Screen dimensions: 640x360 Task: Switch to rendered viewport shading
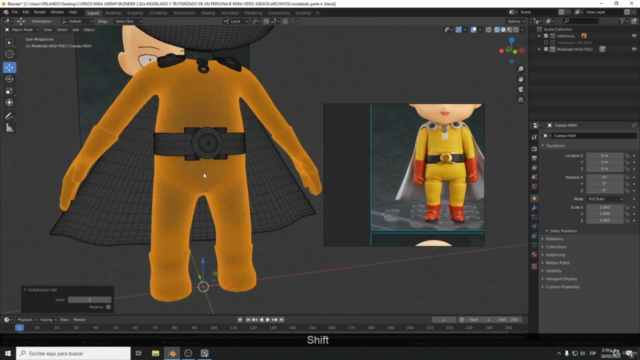(516, 30)
